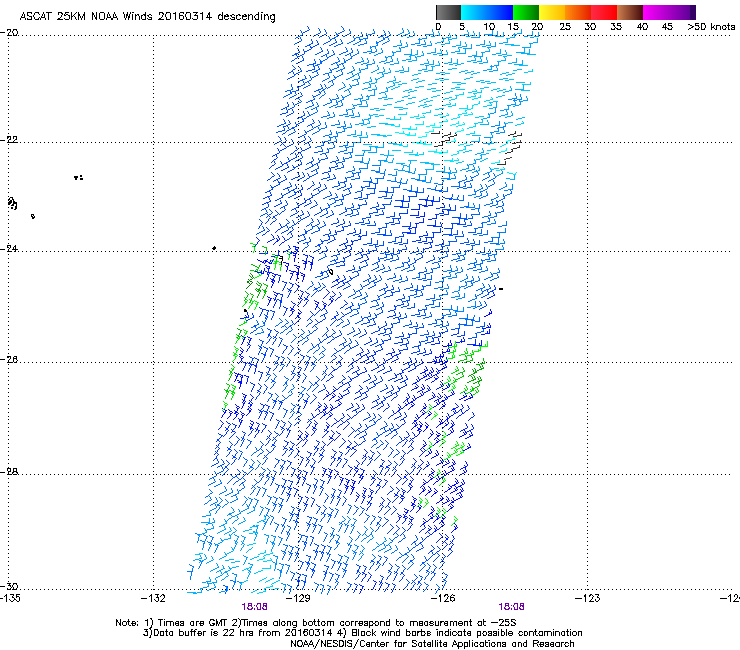Click the title 'ASCAT 25KM NOAA Winds 20160314 descending'
The height and width of the screenshot is (650, 740).
coord(147,17)
